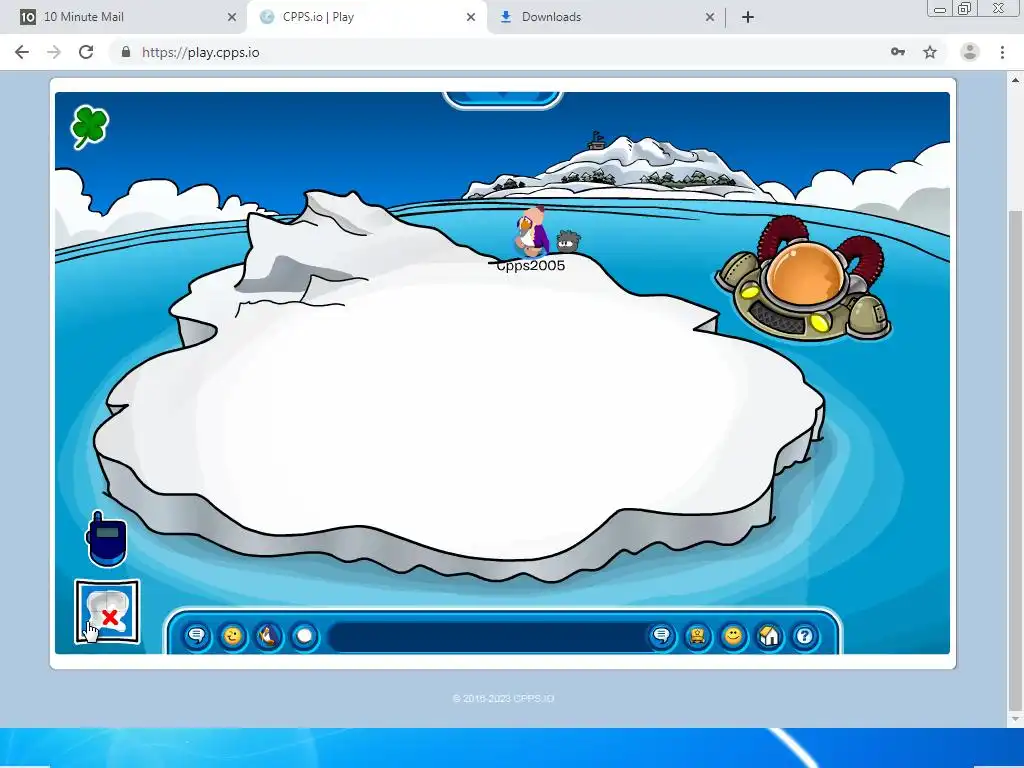Viewport: 1024px width, 768px height.
Task: Click the scrollbar up arrow
Action: coord(1016,80)
